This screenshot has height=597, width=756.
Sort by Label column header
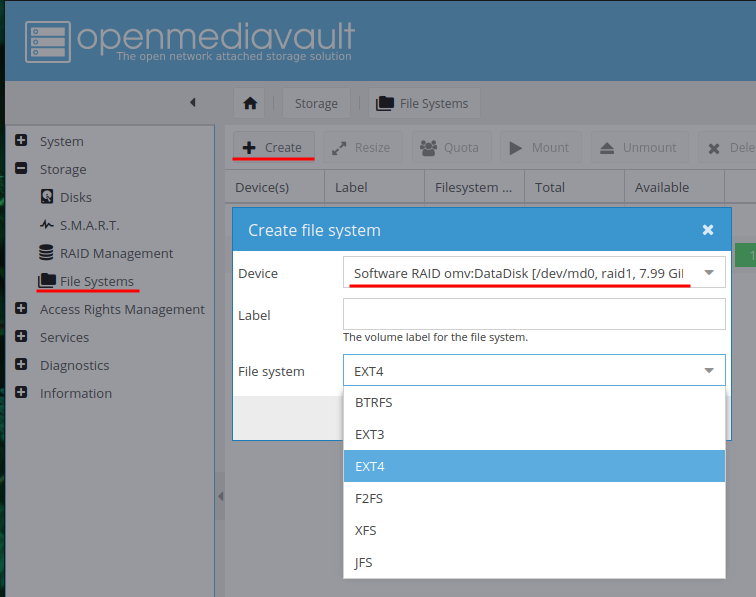[x=375, y=187]
